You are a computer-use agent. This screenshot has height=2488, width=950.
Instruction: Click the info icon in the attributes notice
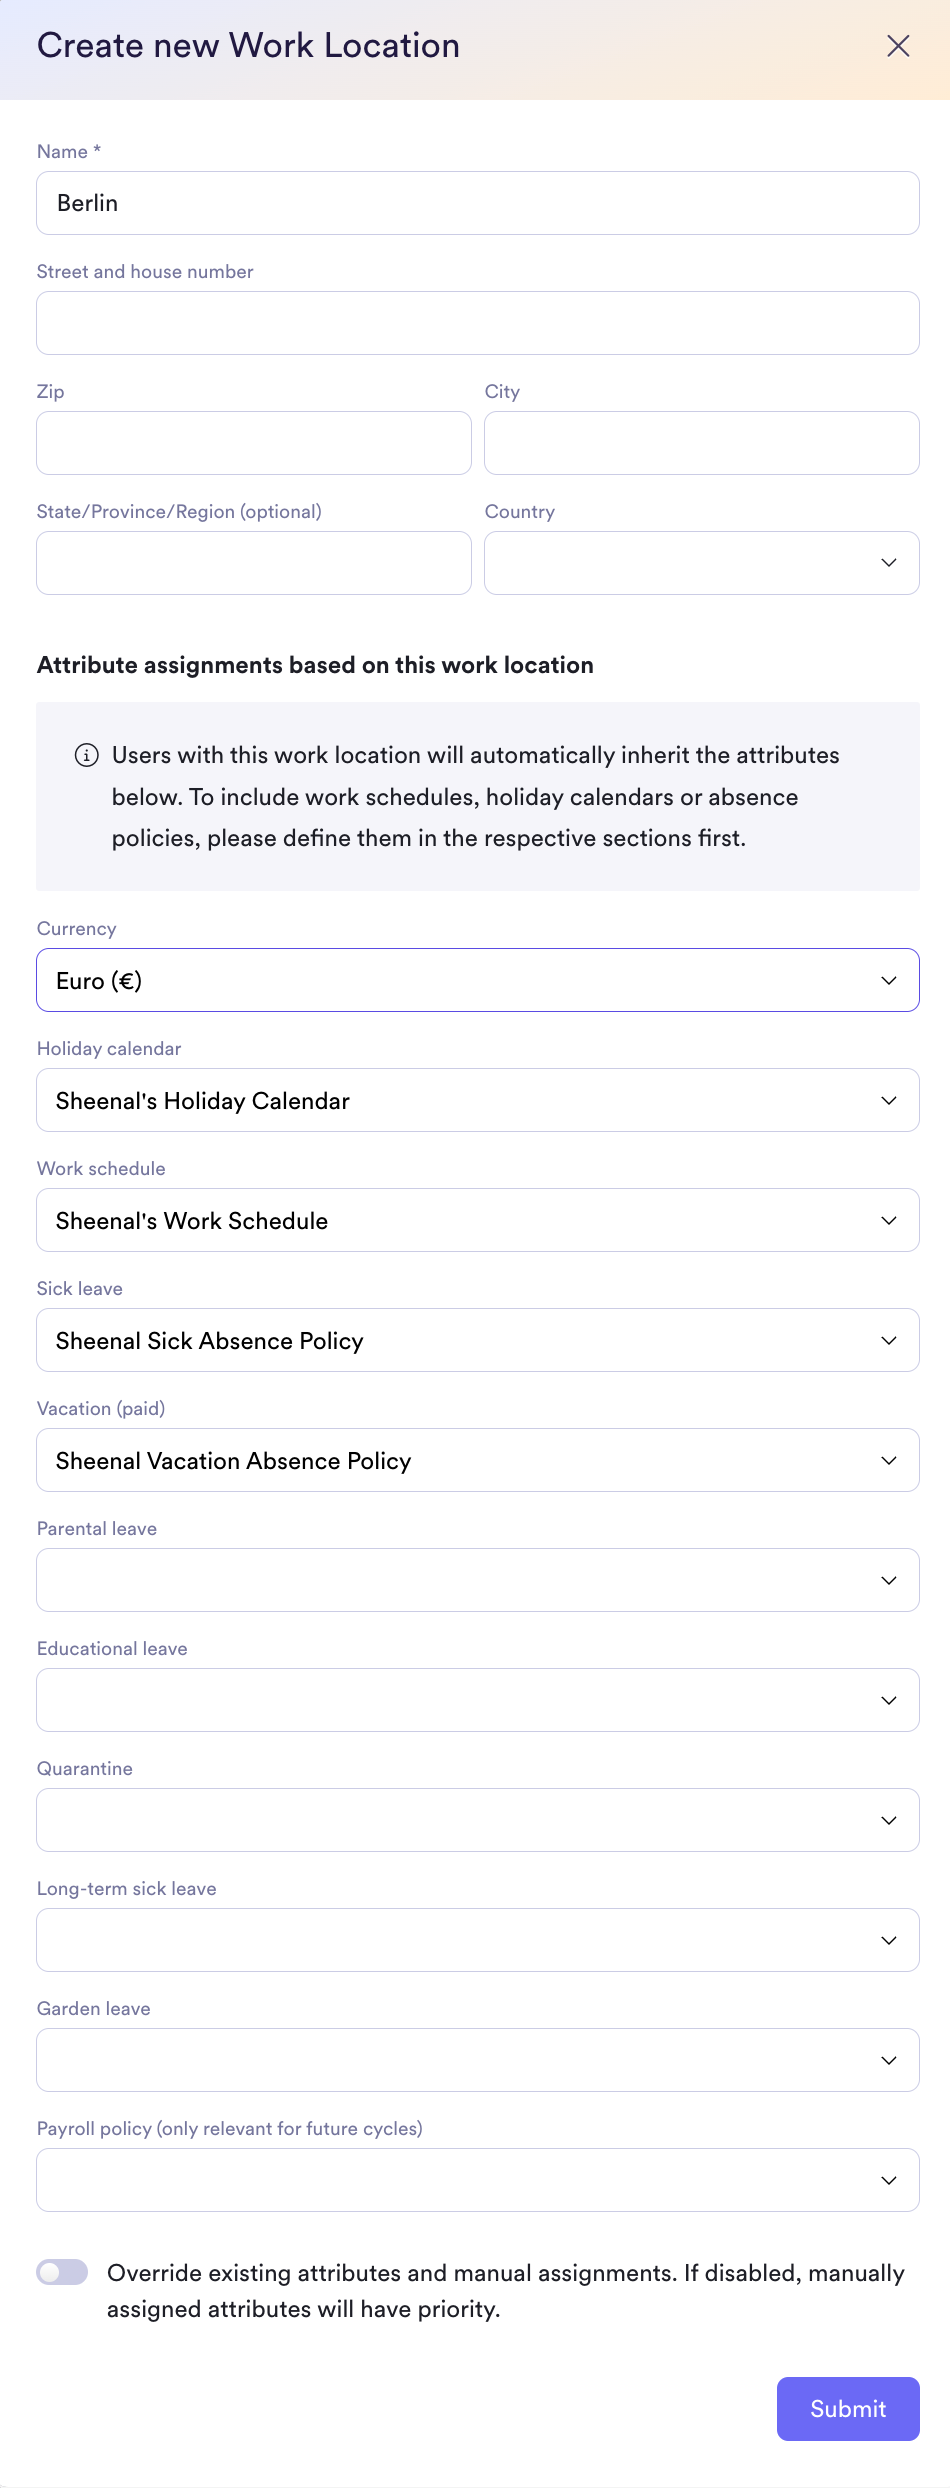pyautogui.click(x=87, y=755)
